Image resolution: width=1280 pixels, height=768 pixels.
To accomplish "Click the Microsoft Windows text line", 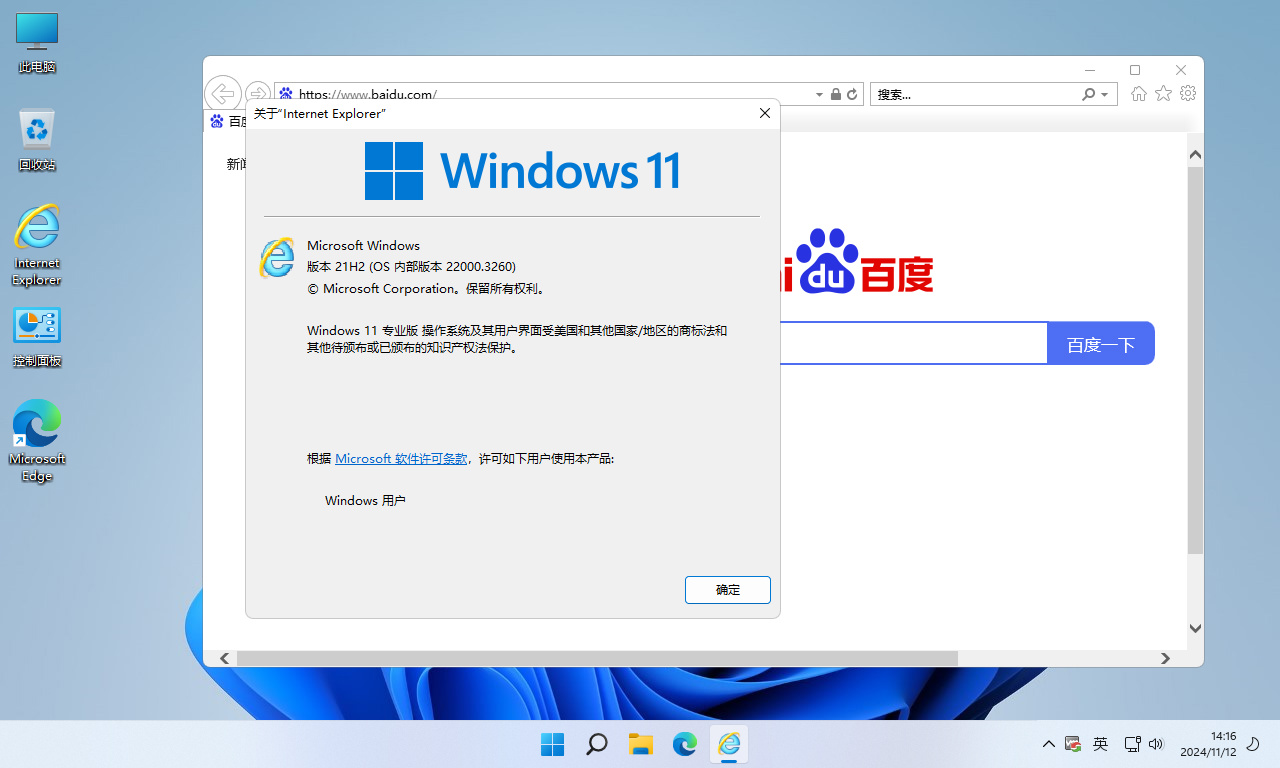I will point(363,245).
